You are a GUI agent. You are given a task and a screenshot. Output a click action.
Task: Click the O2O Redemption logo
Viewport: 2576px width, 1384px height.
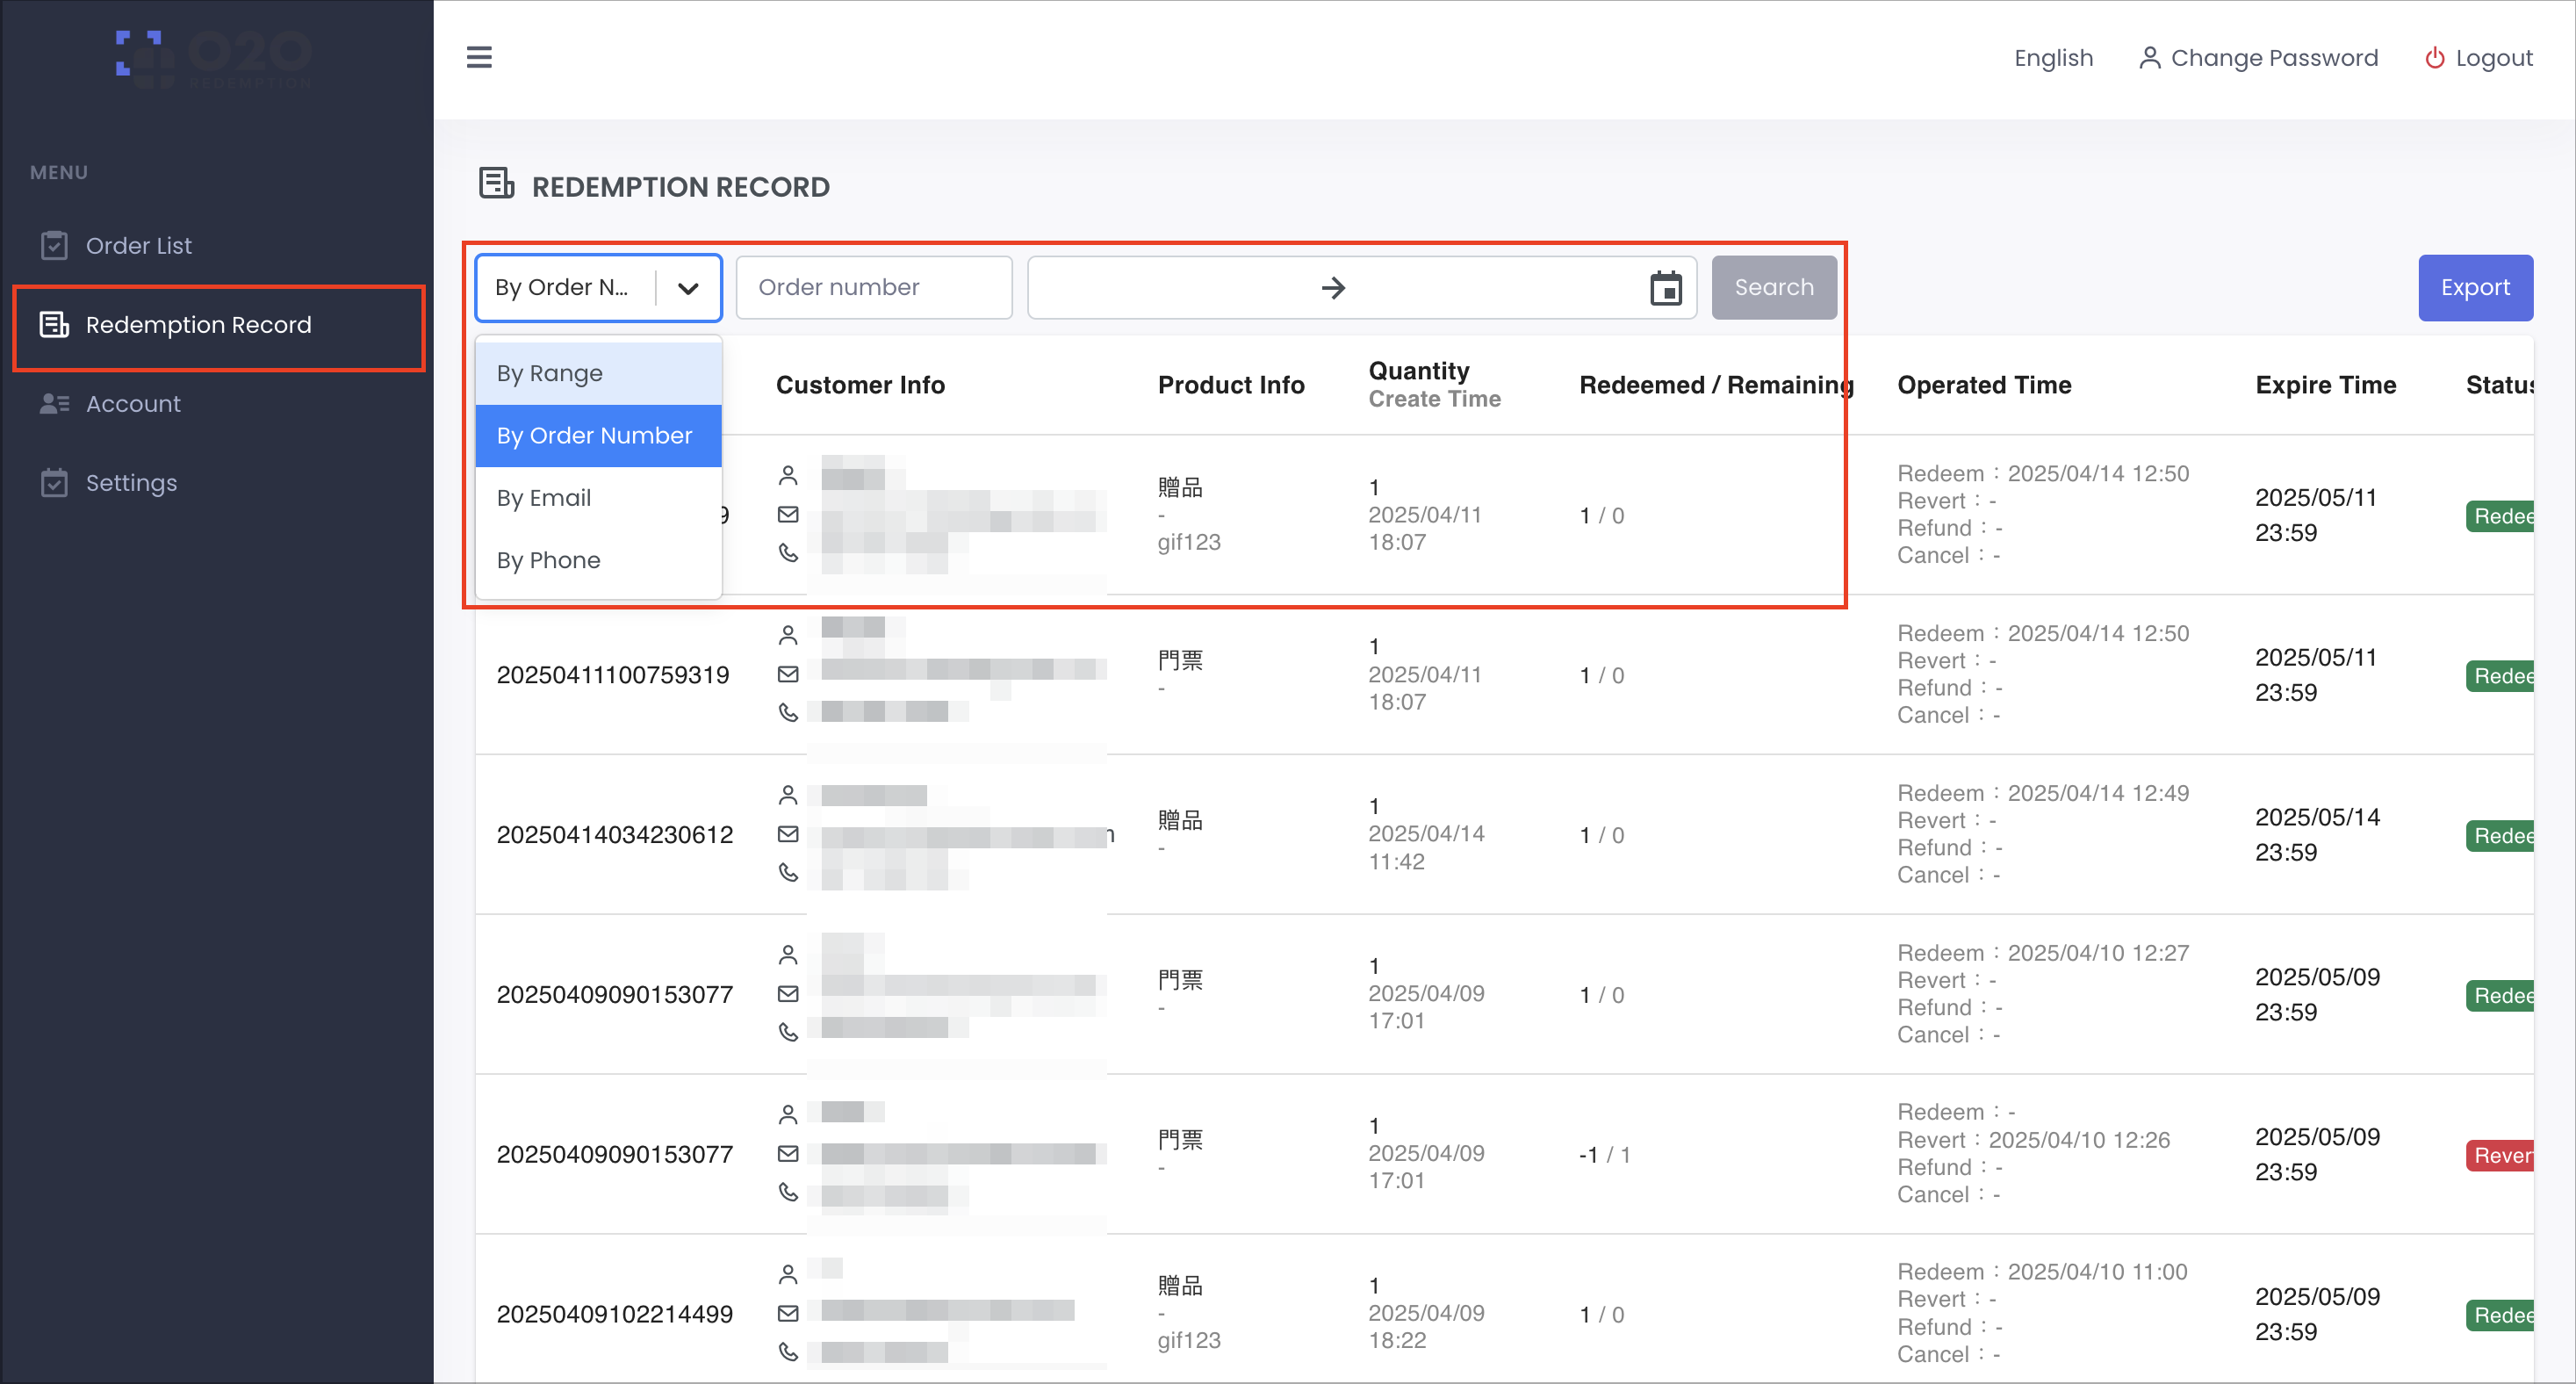click(x=213, y=59)
